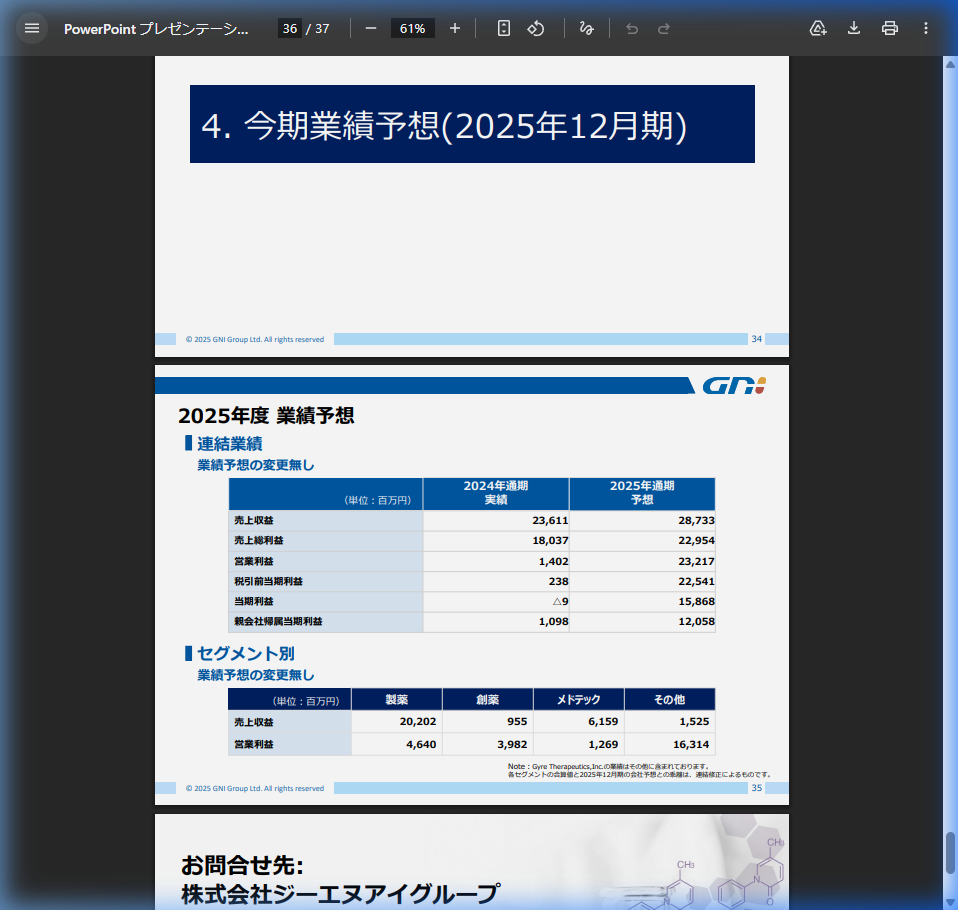Zoom in with the plus button
This screenshot has width=958, height=910.
[x=455, y=28]
